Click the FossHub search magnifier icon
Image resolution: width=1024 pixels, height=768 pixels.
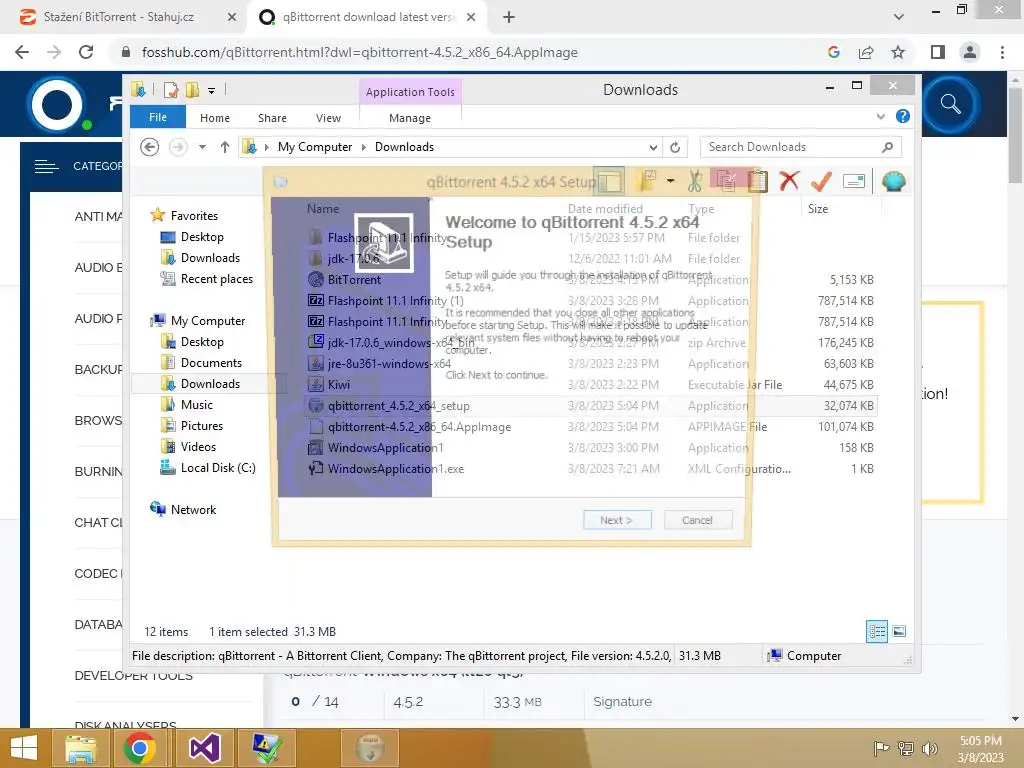(x=950, y=104)
